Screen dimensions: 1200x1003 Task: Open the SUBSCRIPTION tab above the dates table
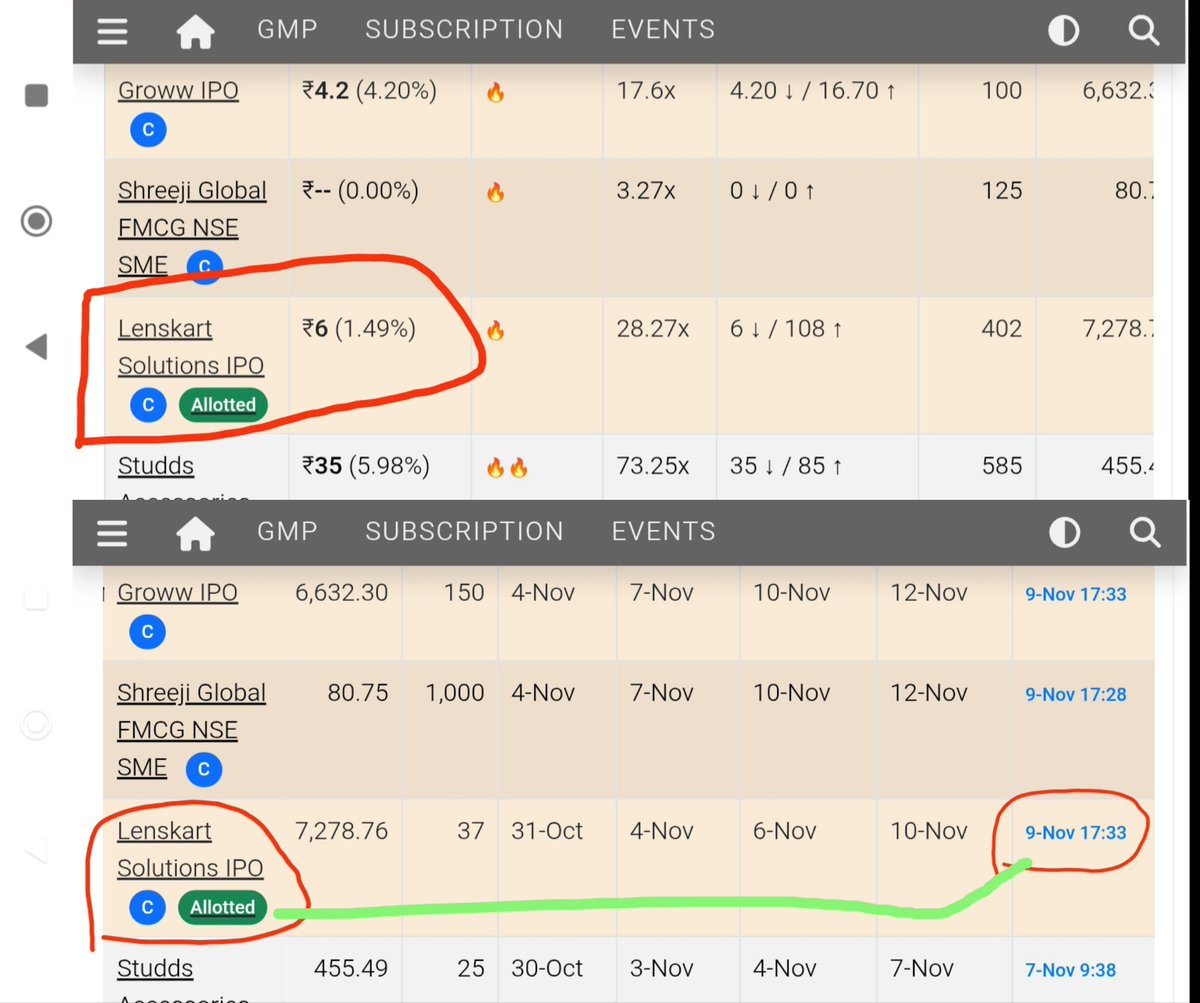464,531
